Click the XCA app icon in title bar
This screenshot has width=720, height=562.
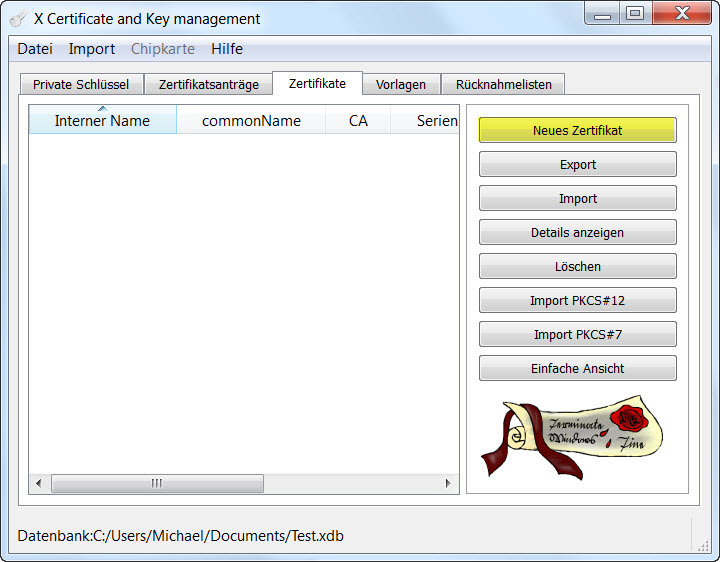click(x=18, y=18)
